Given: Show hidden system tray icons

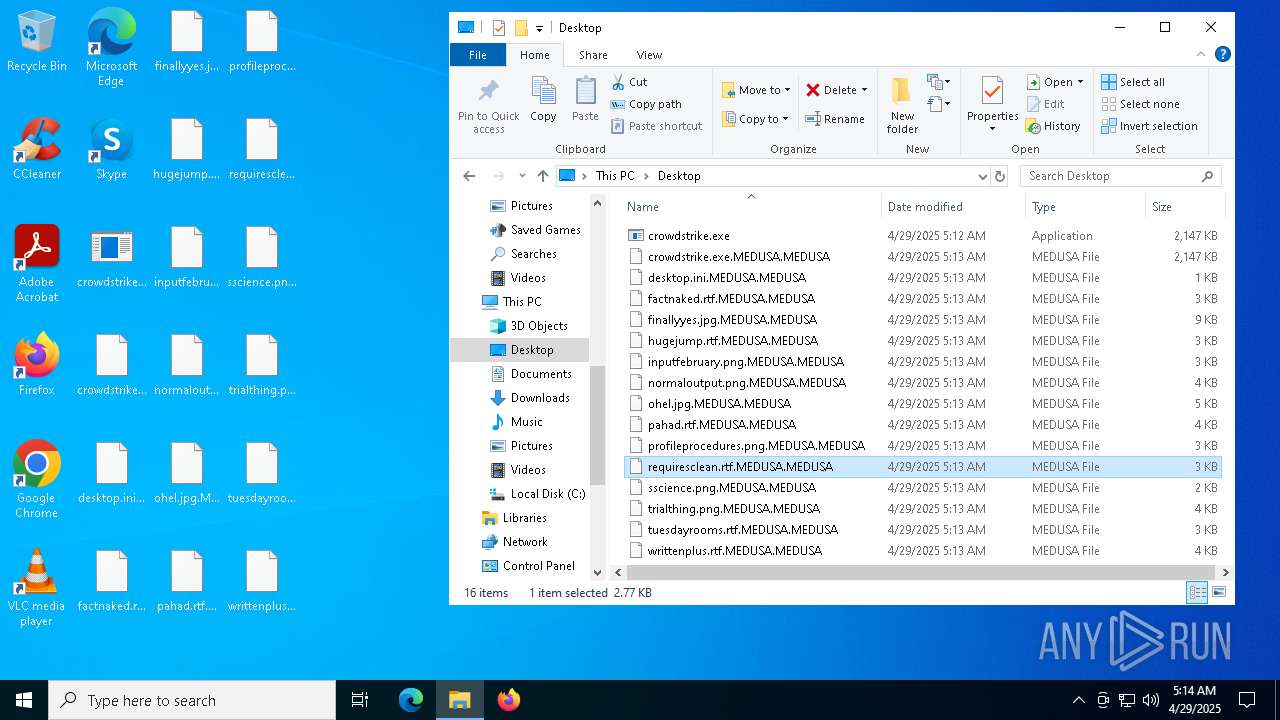Looking at the screenshot, I should 1078,700.
